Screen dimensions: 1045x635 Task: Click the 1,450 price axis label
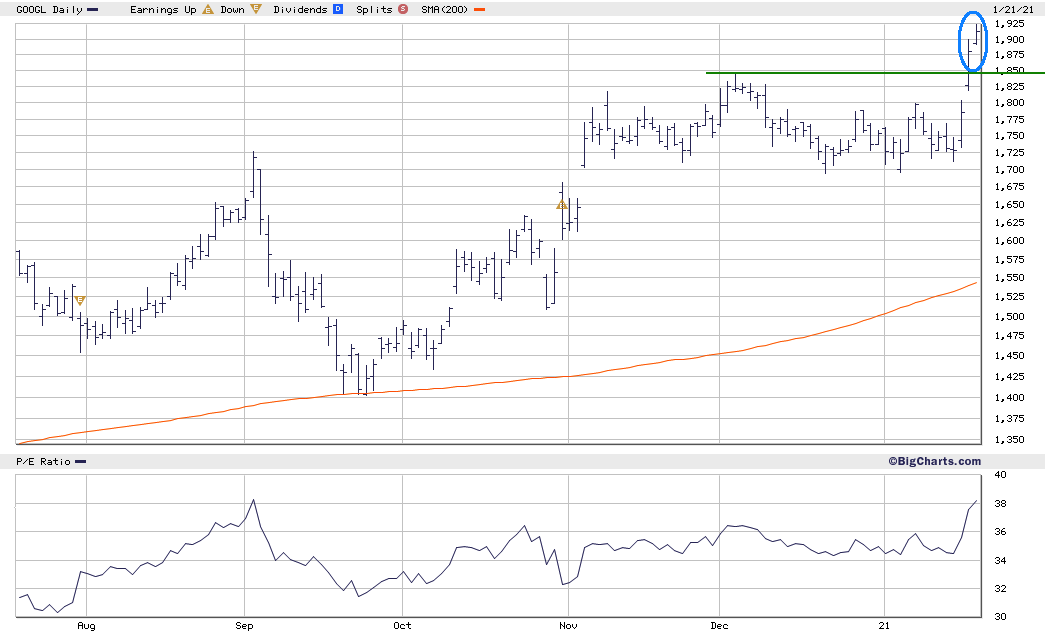point(1010,356)
